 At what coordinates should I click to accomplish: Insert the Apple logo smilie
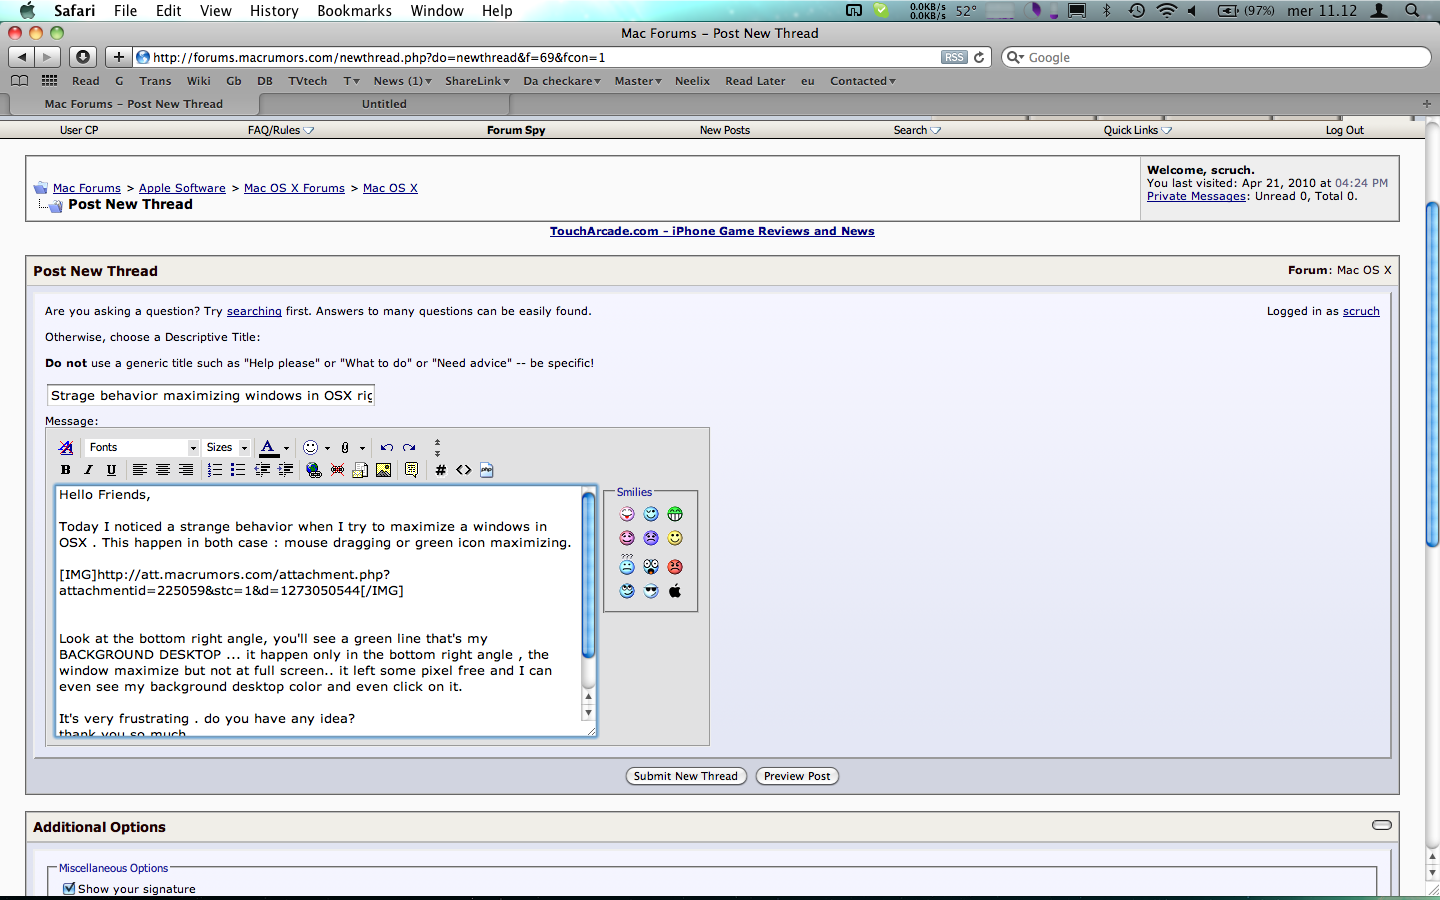(x=675, y=591)
